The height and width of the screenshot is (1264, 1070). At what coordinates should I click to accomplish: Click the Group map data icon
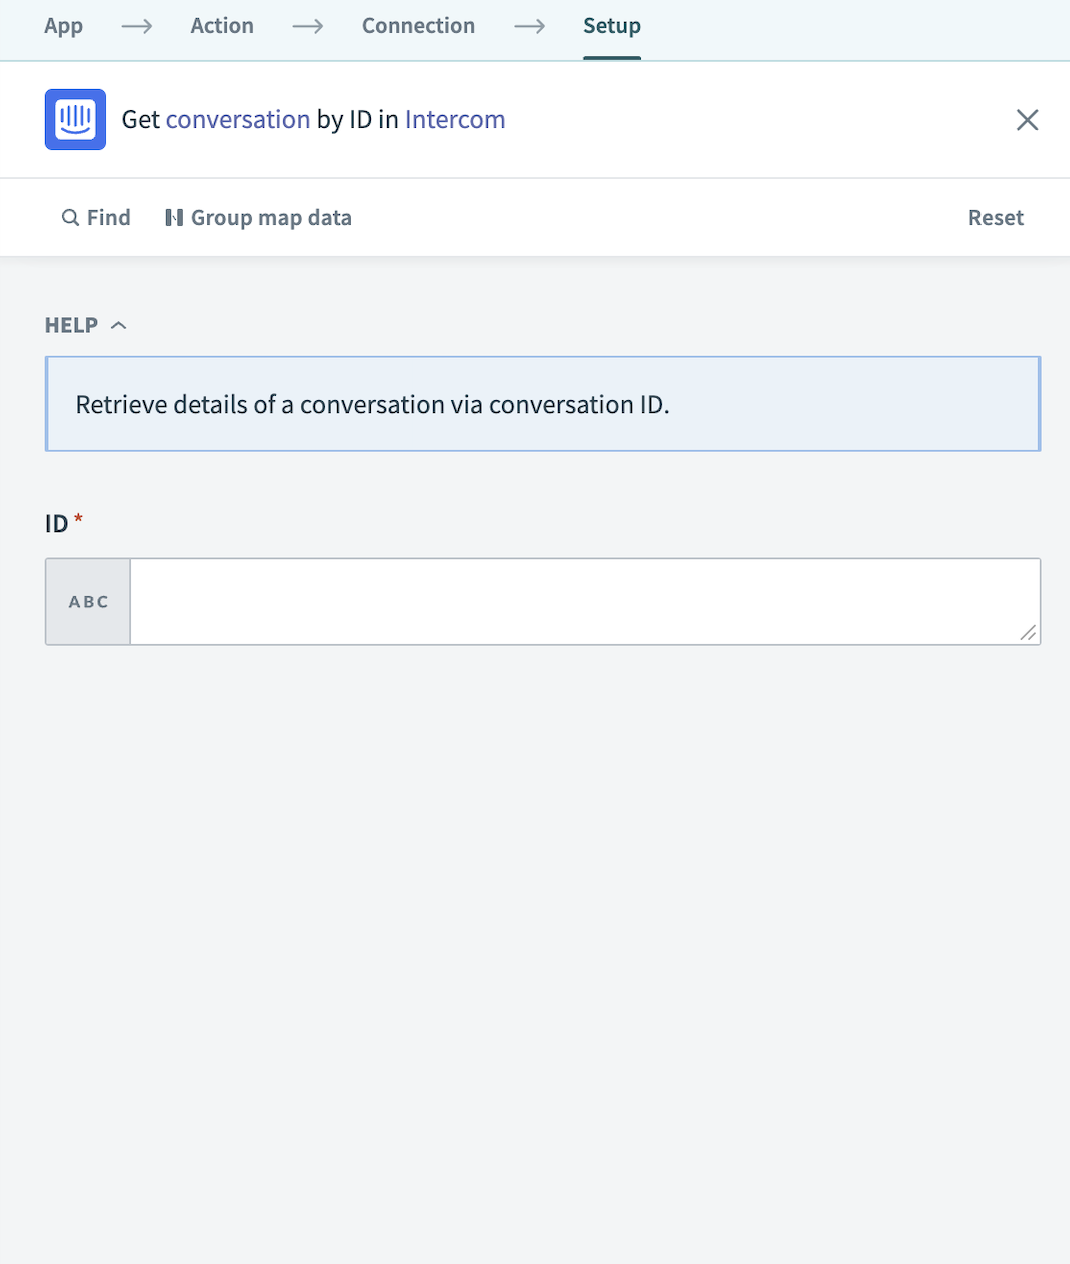[x=173, y=217]
